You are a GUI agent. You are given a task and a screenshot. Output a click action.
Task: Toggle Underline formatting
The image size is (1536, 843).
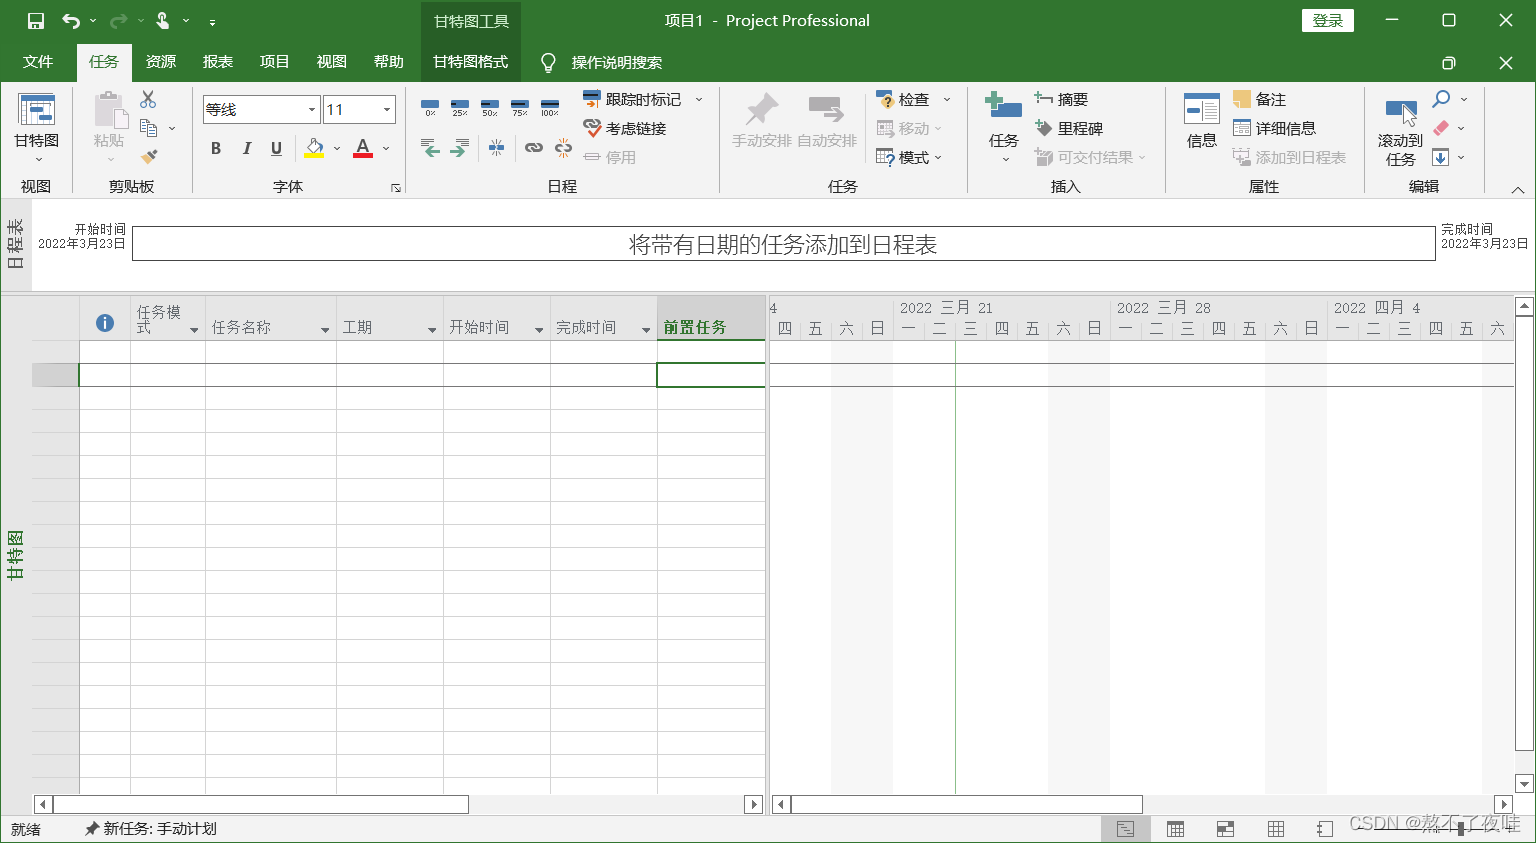tap(276, 148)
